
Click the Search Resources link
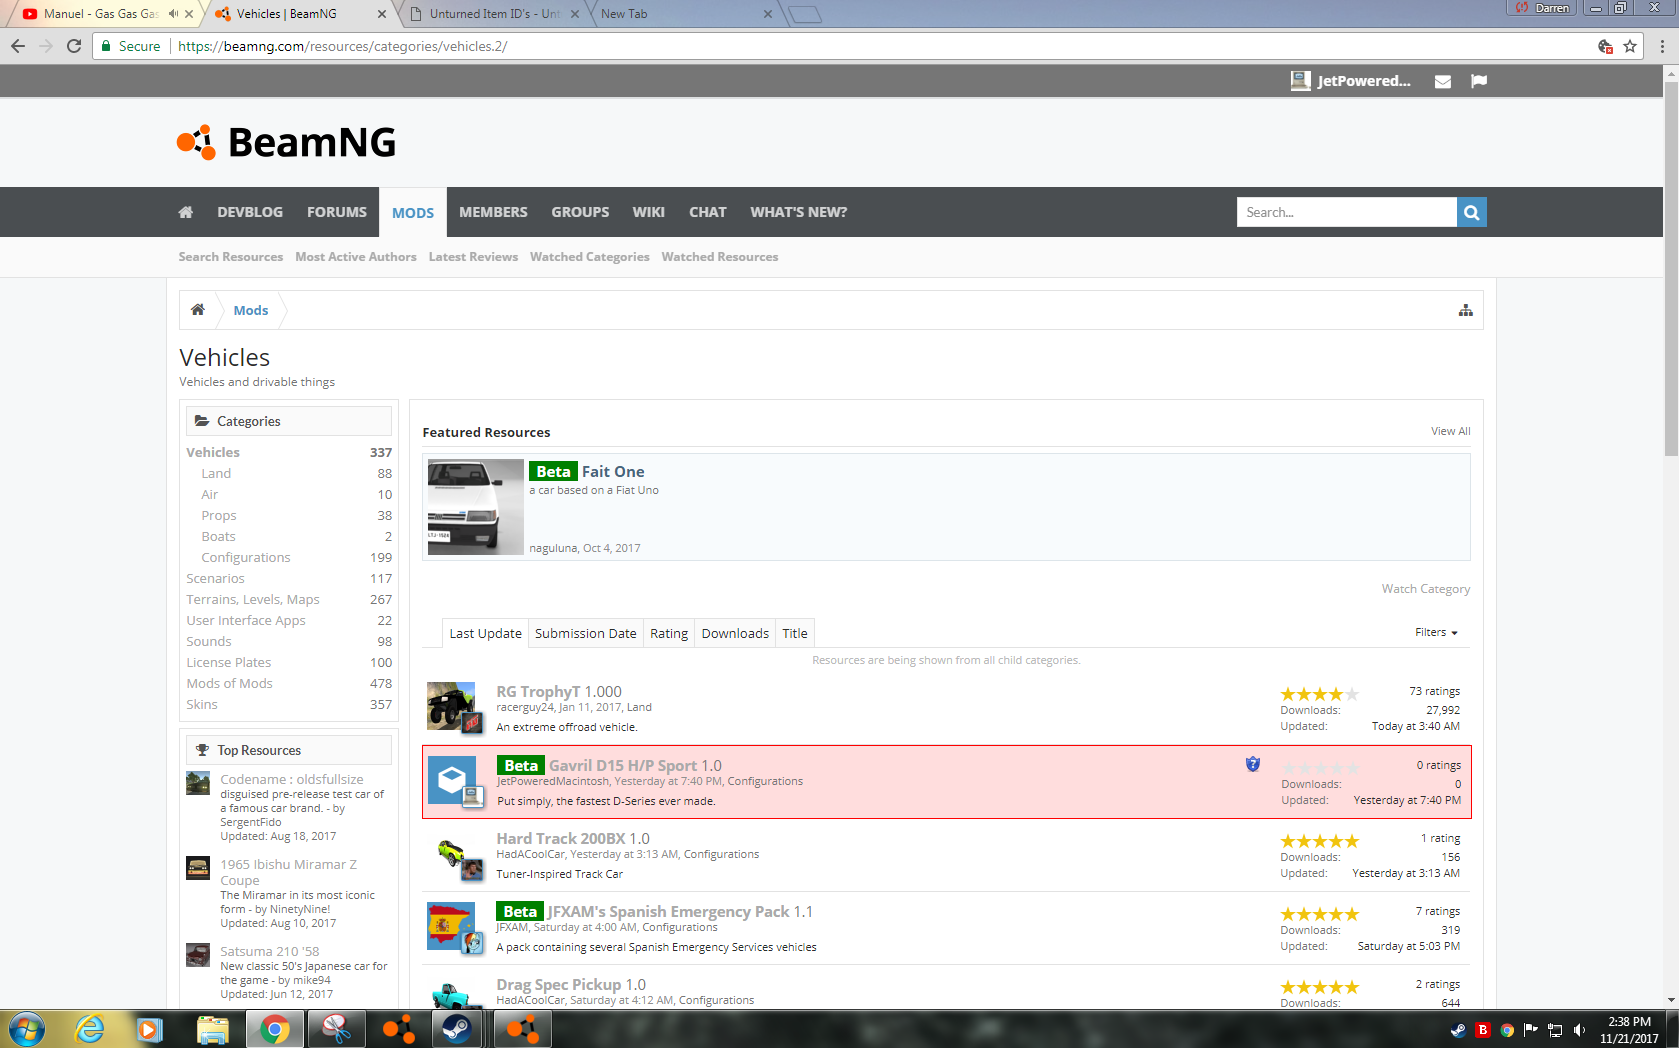[x=231, y=257]
